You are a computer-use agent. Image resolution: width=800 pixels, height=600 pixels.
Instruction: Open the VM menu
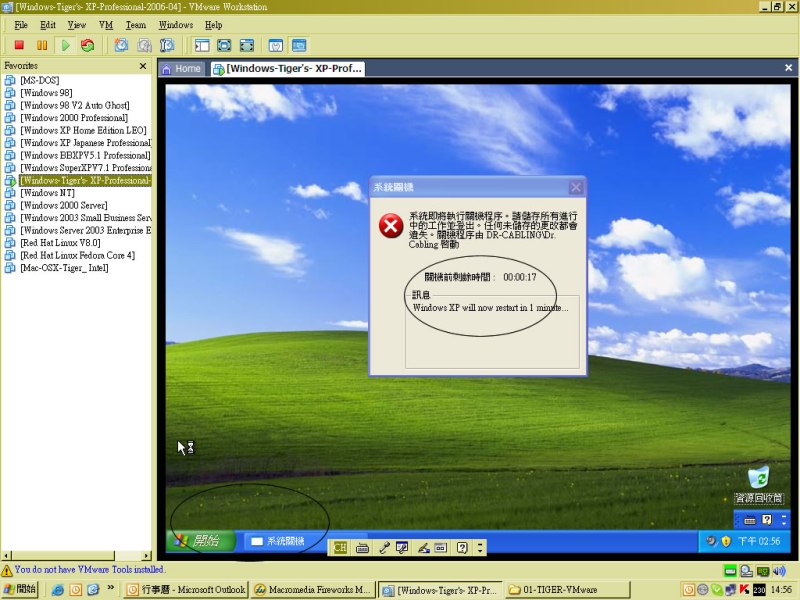click(106, 24)
